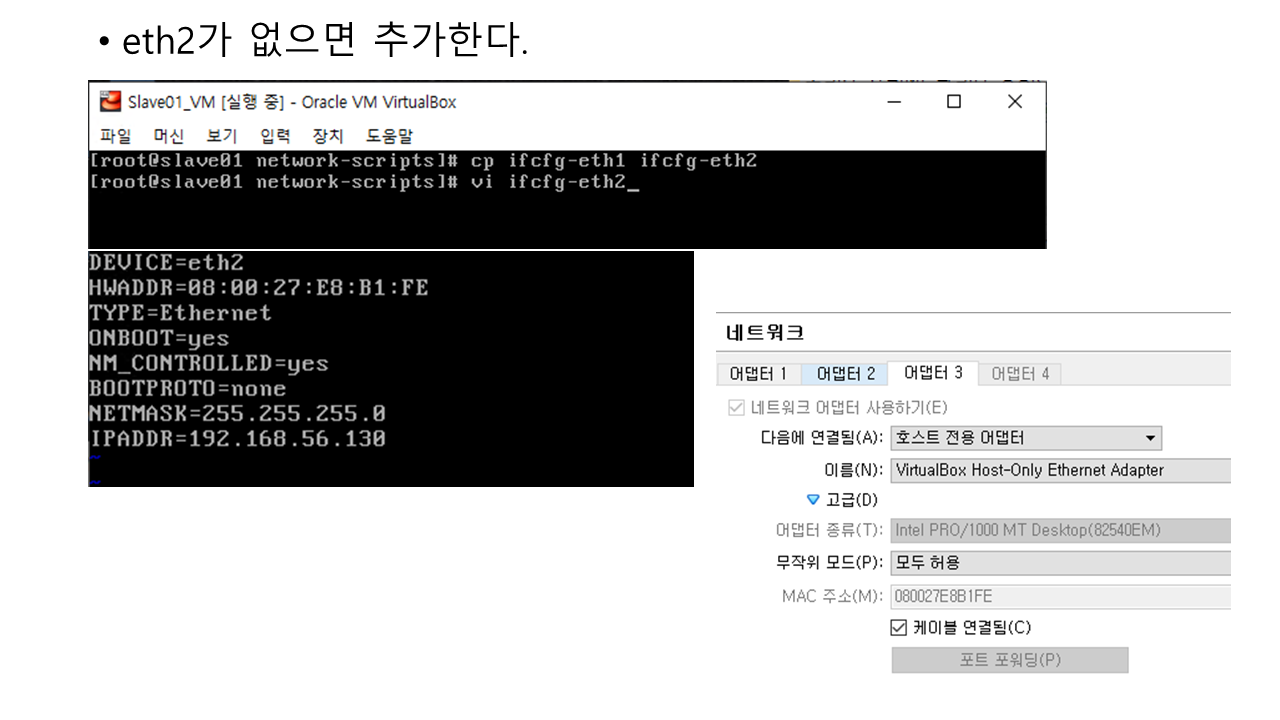
Task: Select the 어댑터 3 tab
Action: 932,373
